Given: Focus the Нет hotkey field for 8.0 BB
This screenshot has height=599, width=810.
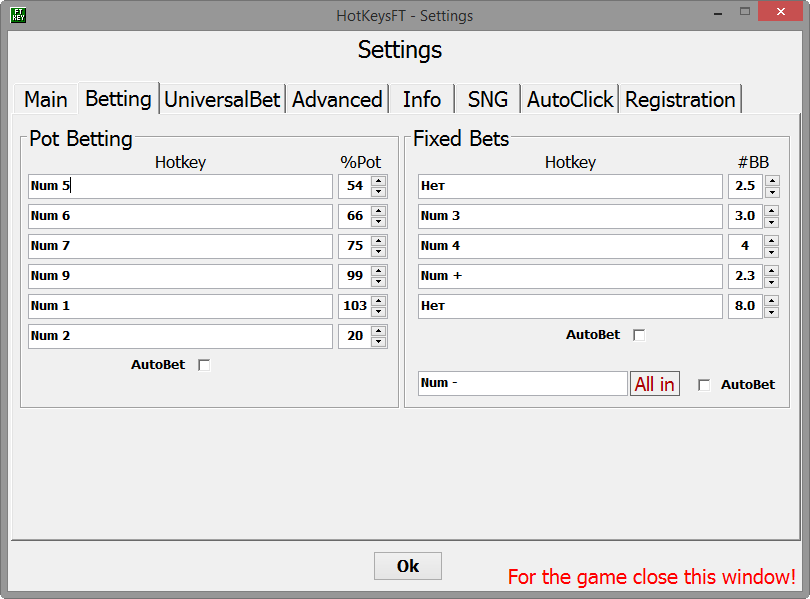Looking at the screenshot, I should 570,306.
